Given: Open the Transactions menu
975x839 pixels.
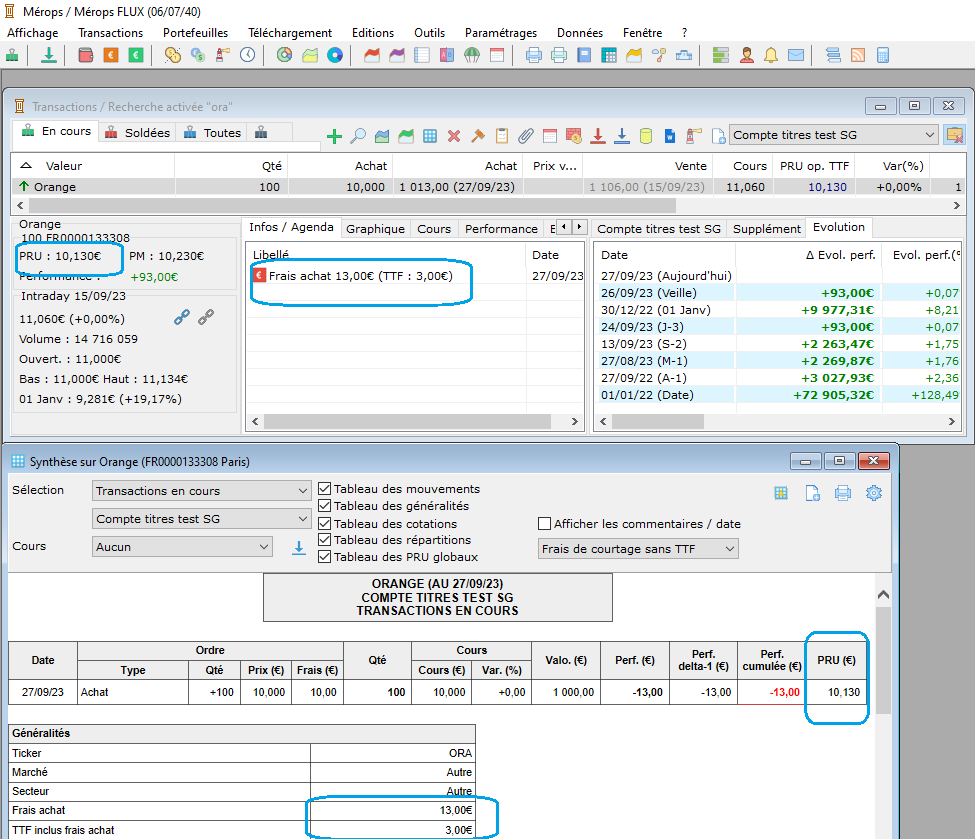Looking at the screenshot, I should pyautogui.click(x=111, y=33).
